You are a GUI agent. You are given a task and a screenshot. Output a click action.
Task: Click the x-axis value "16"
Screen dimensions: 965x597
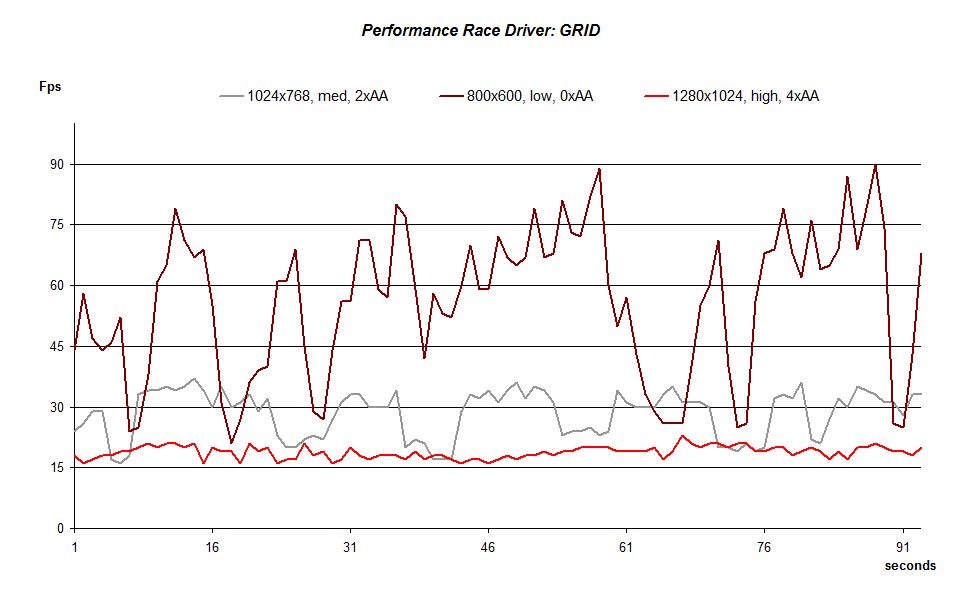coord(212,548)
